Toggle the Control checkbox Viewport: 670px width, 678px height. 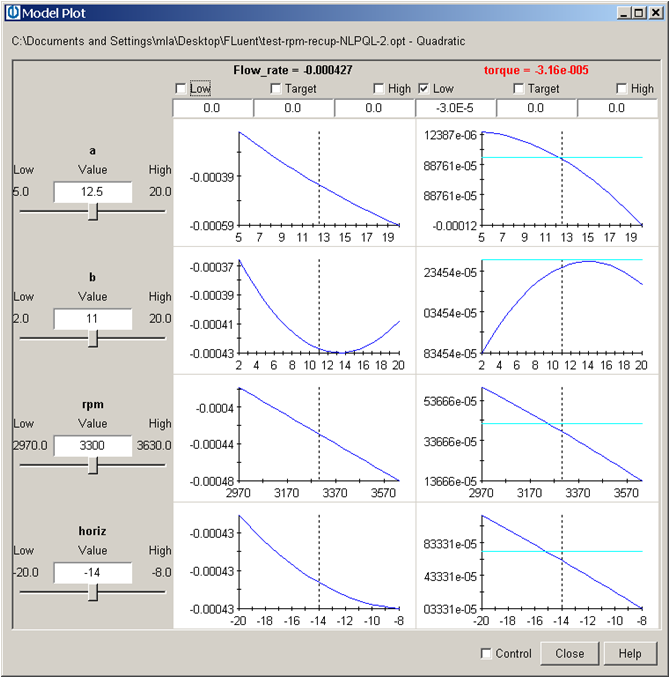click(x=486, y=654)
